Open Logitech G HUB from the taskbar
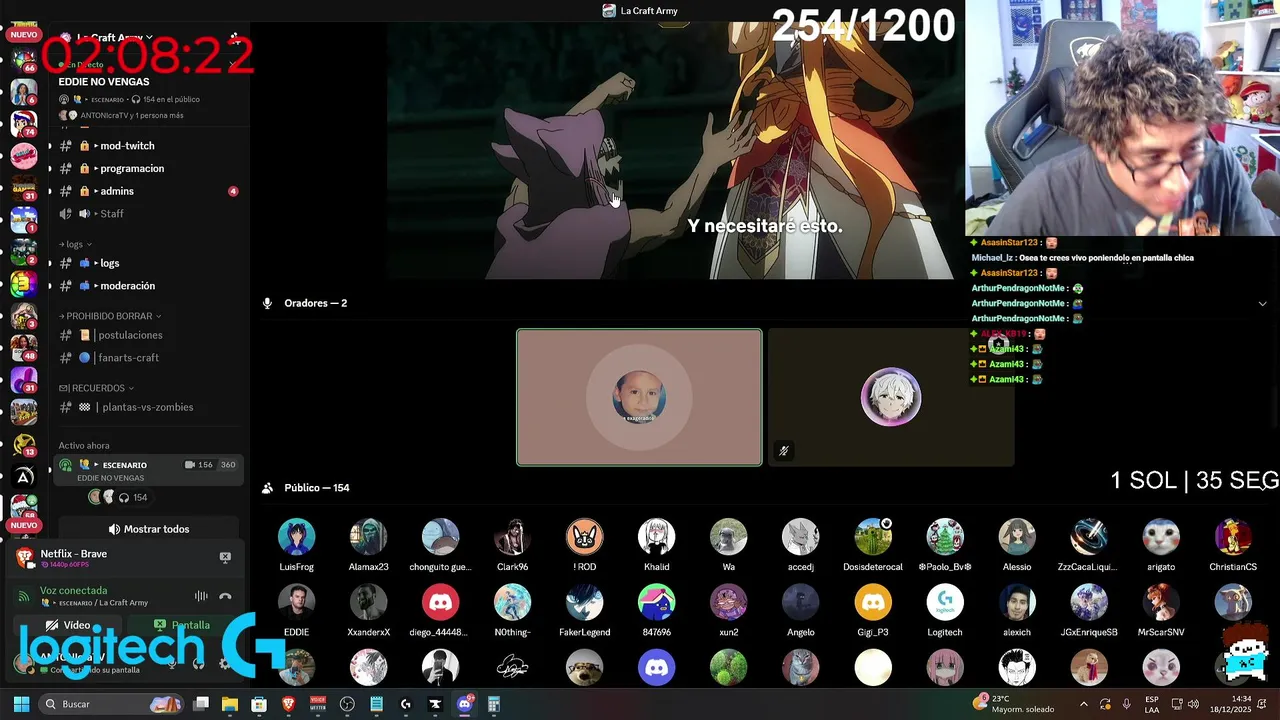This screenshot has height=720, width=1280. [x=406, y=704]
